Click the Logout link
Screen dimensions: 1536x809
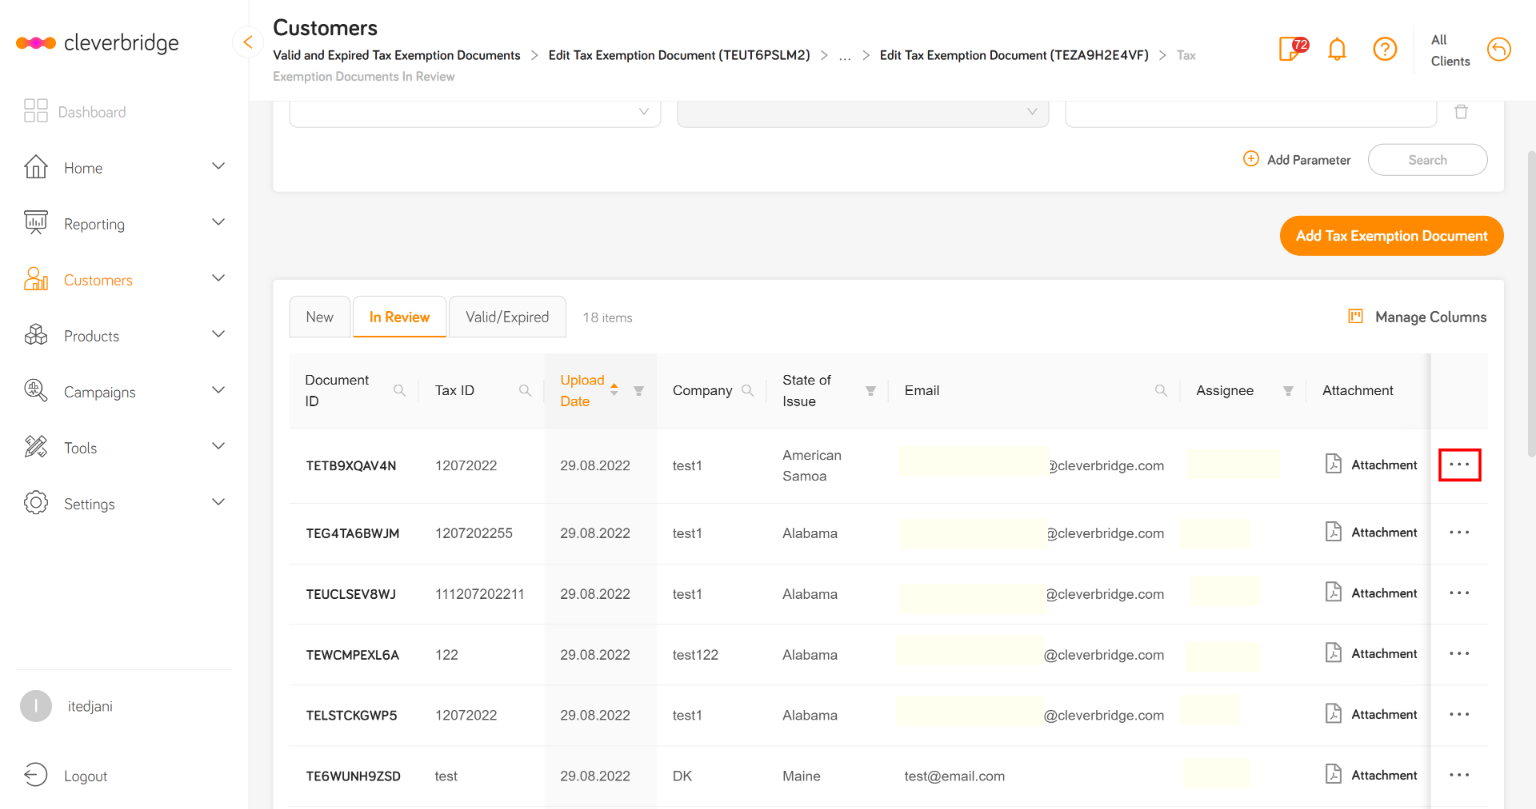pos(85,776)
